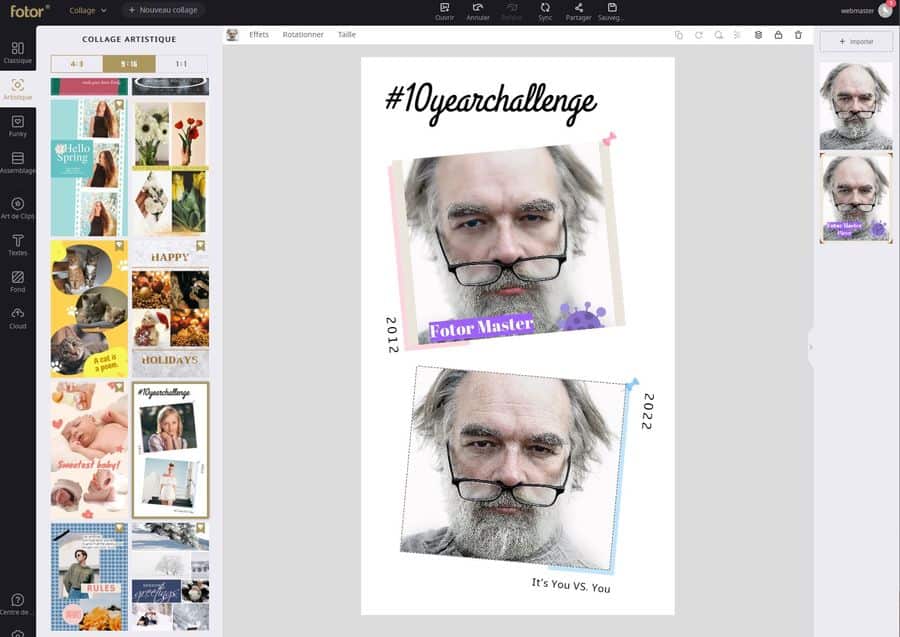Select the Funky collage sidebar icon
Viewport: 900px width, 637px height.
pos(18,125)
